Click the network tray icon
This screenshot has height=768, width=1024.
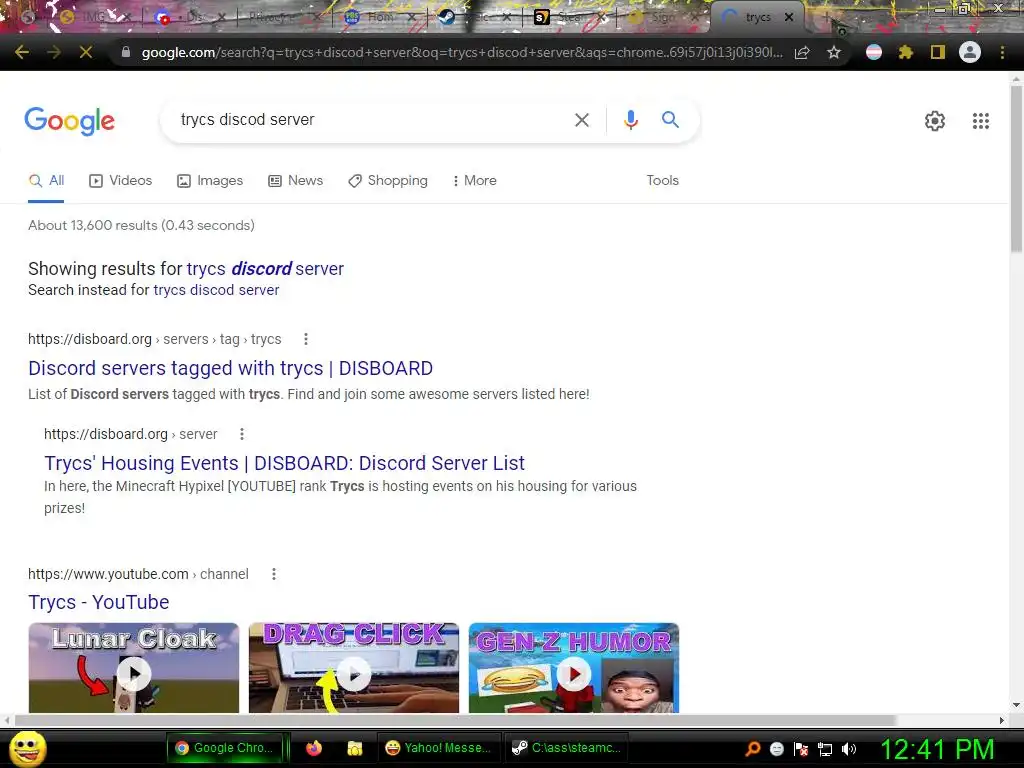pos(825,749)
